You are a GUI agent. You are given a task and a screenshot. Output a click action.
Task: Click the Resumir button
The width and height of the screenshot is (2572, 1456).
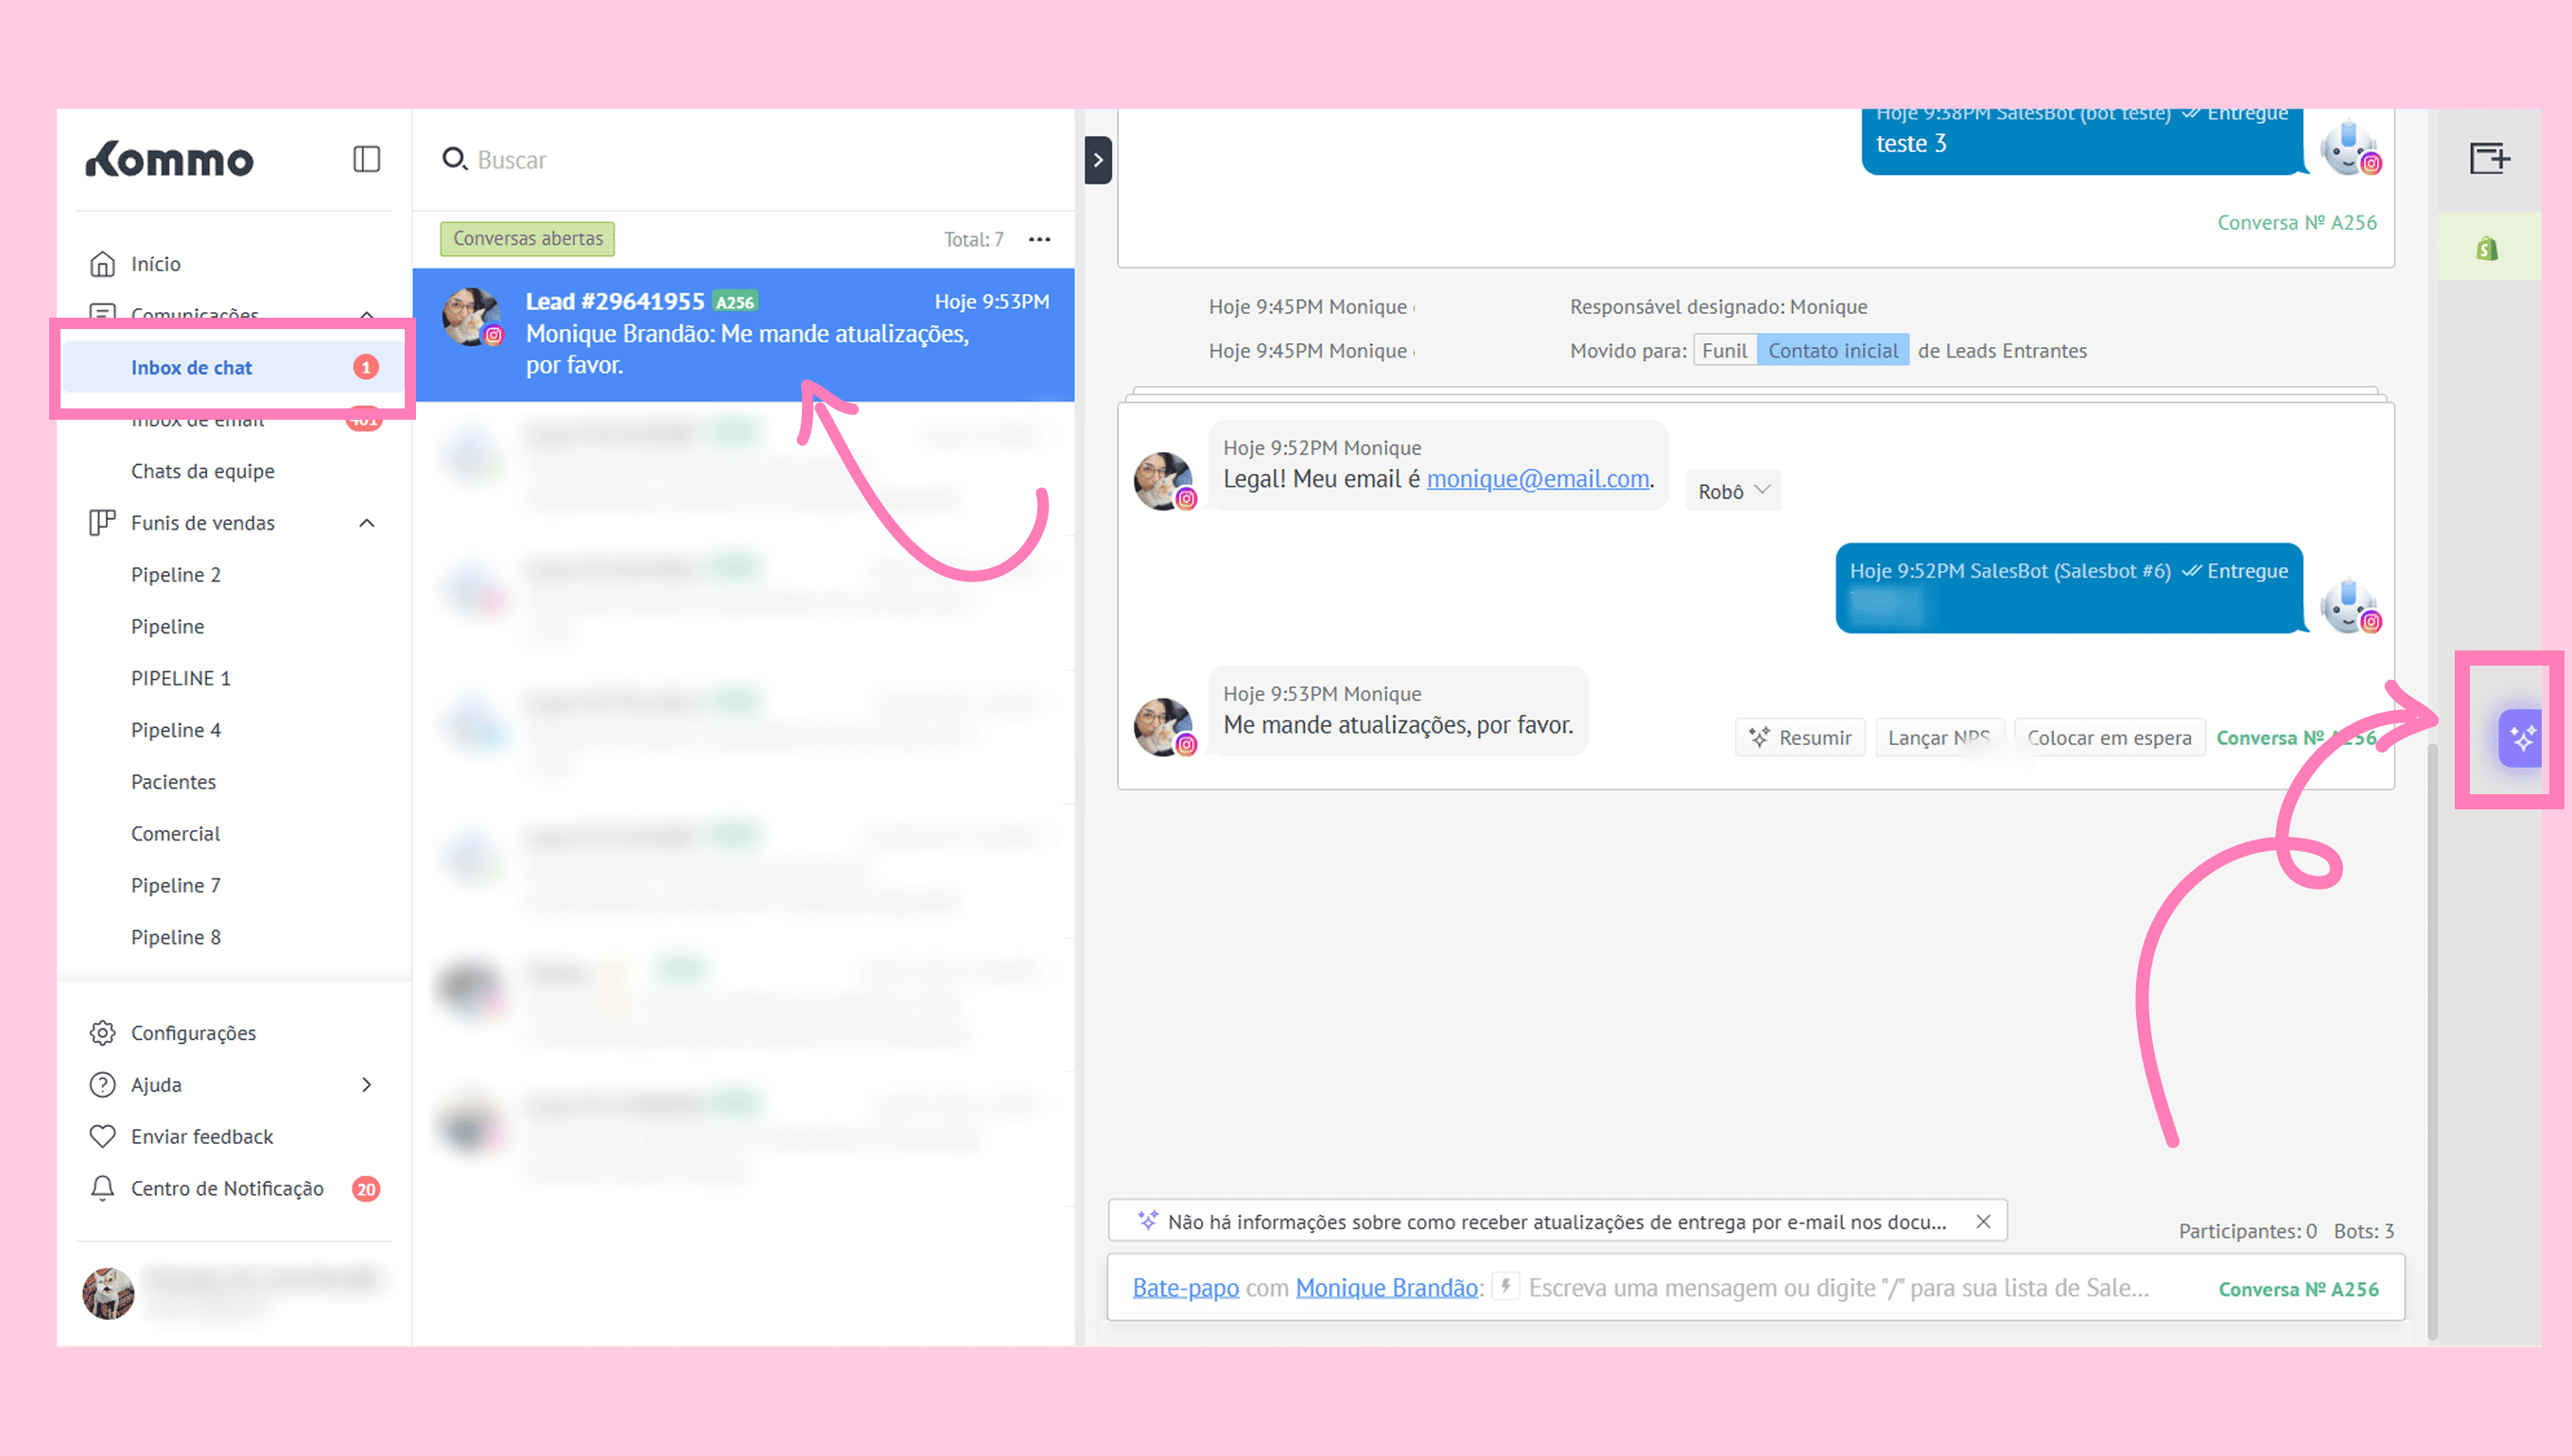tap(1800, 737)
